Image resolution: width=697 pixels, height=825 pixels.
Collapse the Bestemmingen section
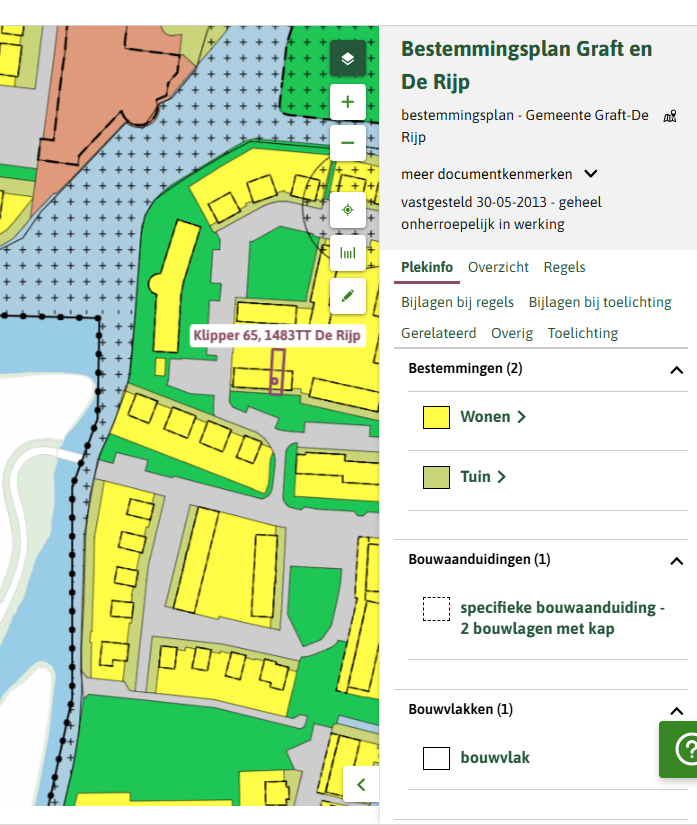tap(676, 370)
